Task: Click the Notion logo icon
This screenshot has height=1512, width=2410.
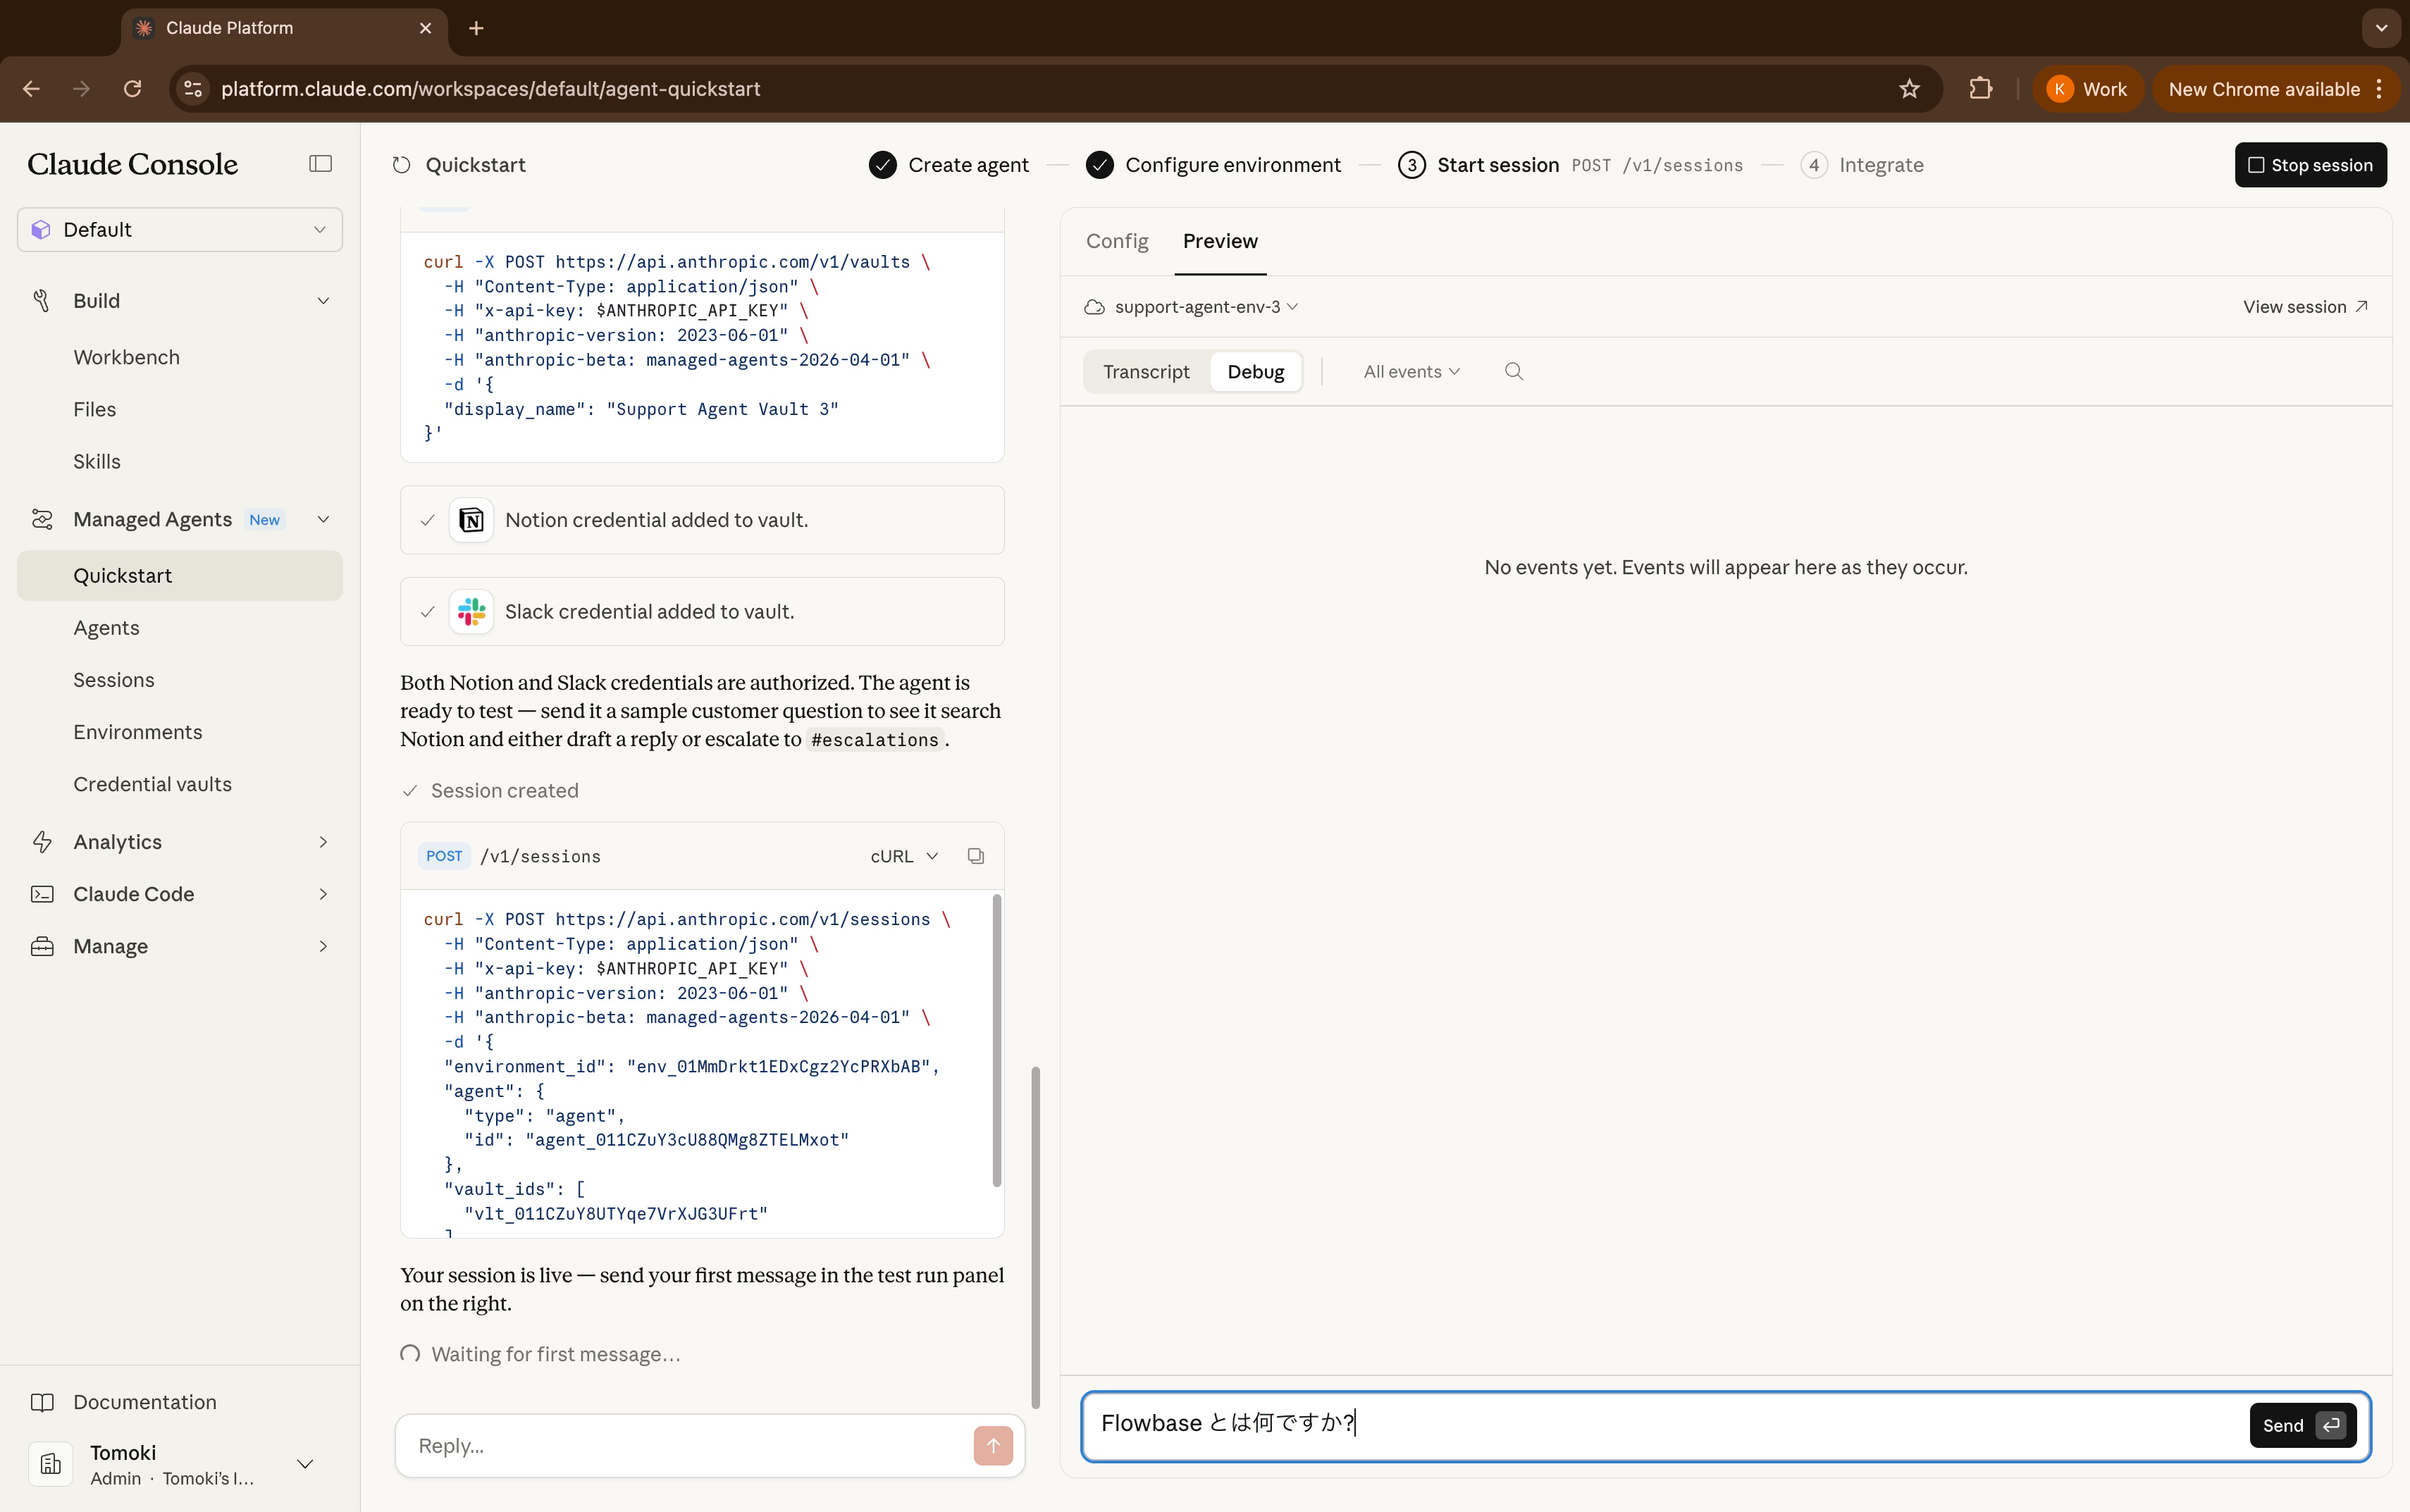Action: tap(471, 520)
